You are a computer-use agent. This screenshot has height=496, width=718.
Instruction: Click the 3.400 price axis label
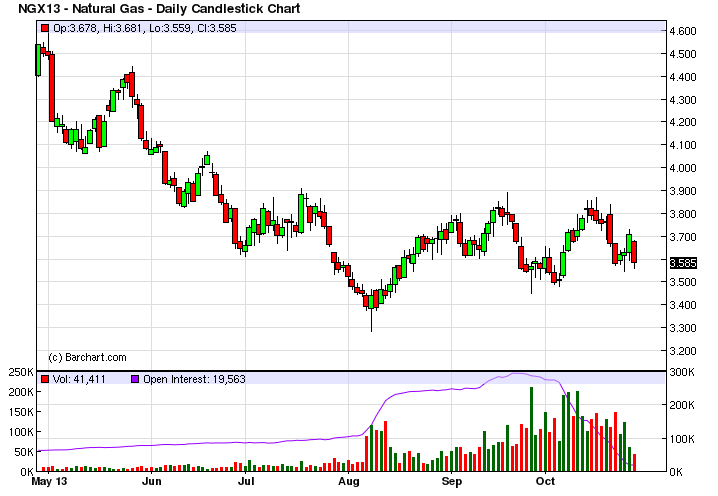coord(683,305)
